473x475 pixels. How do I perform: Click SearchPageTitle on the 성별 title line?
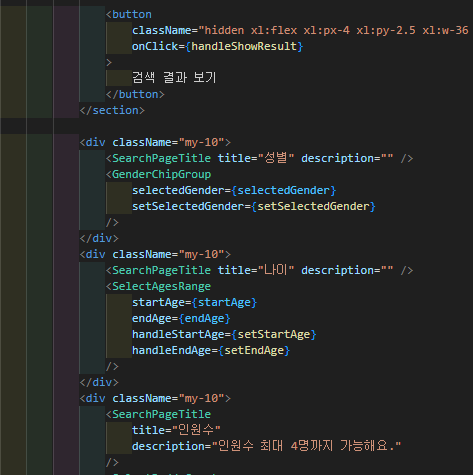click(161, 158)
